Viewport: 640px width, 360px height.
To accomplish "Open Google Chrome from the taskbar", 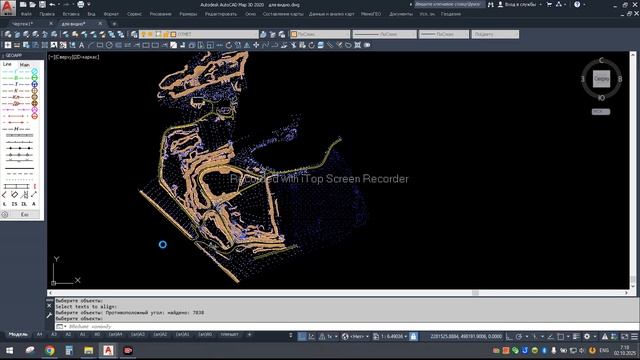I will point(50,350).
